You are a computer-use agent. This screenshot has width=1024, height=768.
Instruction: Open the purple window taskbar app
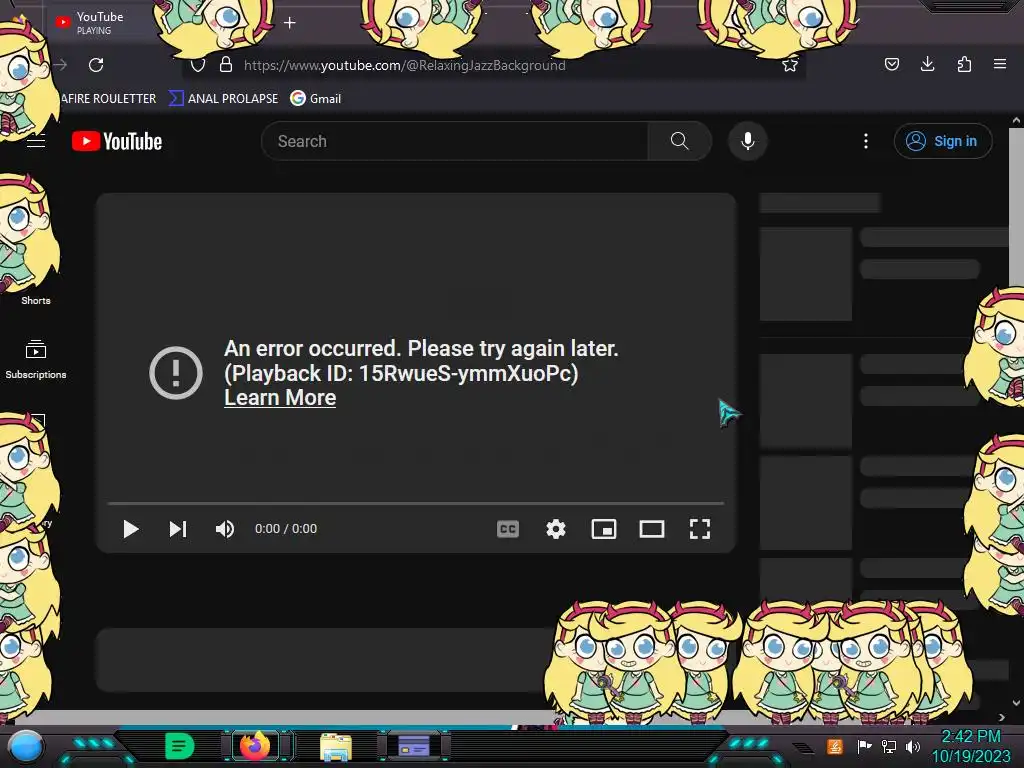[414, 746]
